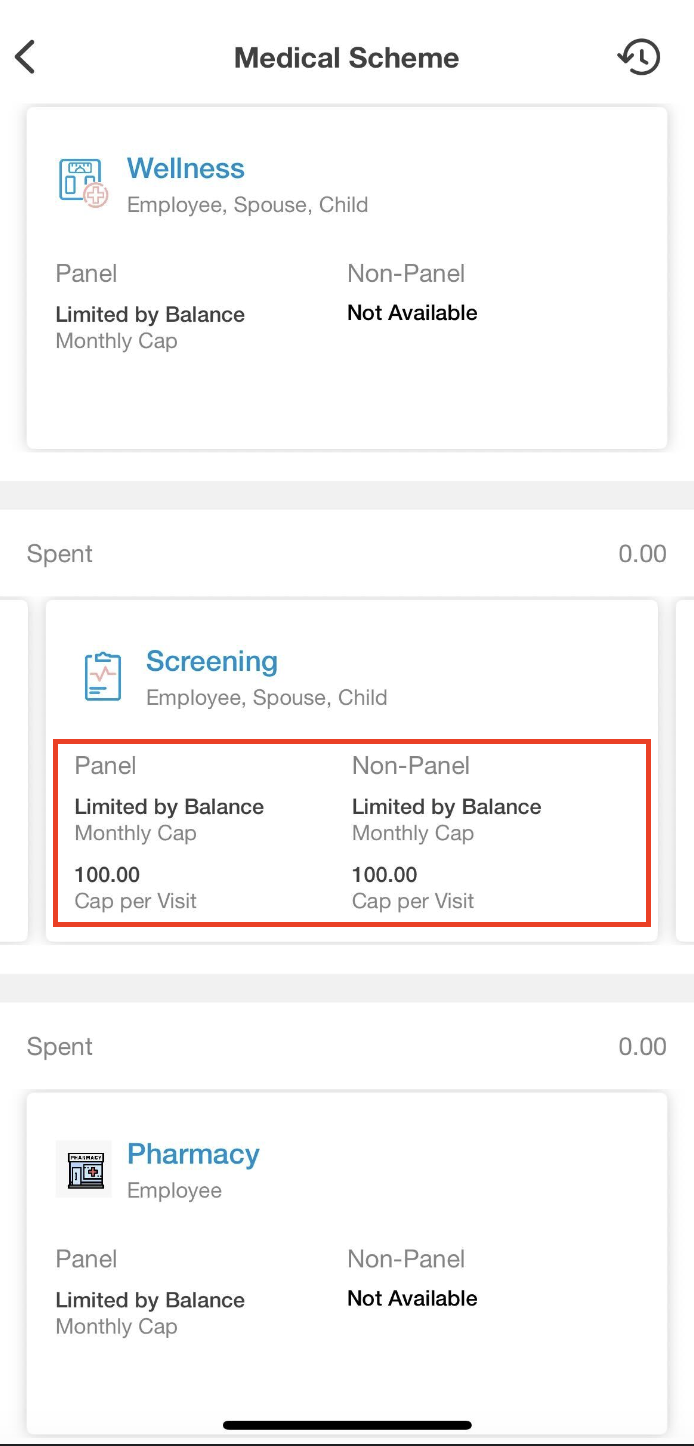The image size is (694, 1446).
Task: Tap the Pharmacy Non-Panel Not Available text
Action: click(x=412, y=1299)
